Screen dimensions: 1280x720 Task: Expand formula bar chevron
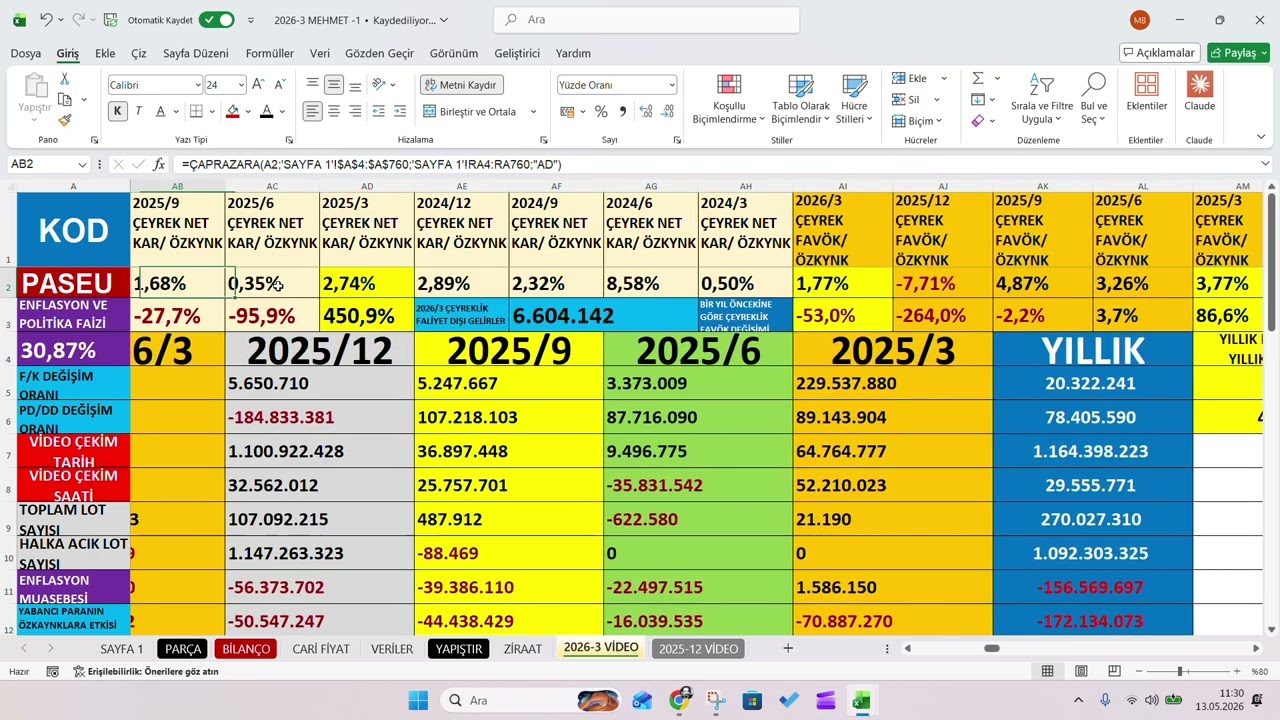pyautogui.click(x=1265, y=164)
